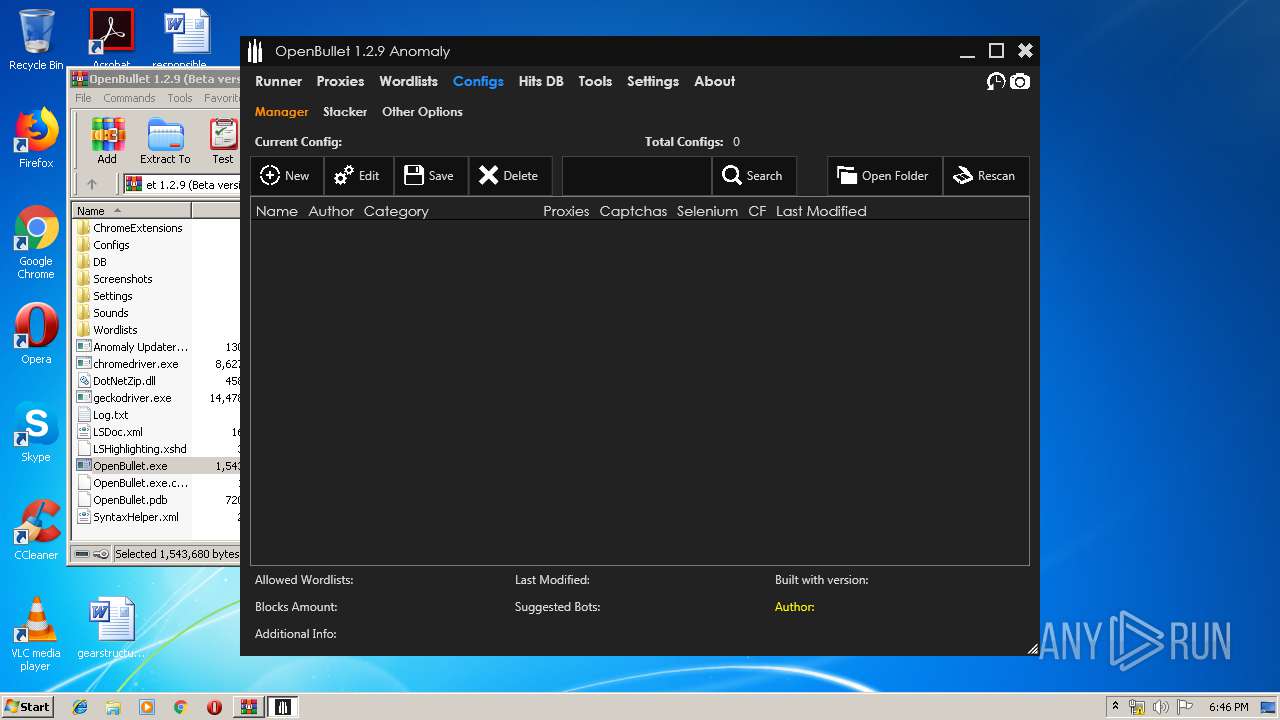Click the screenshot camera icon
The width and height of the screenshot is (1280, 720).
pyautogui.click(x=1020, y=82)
